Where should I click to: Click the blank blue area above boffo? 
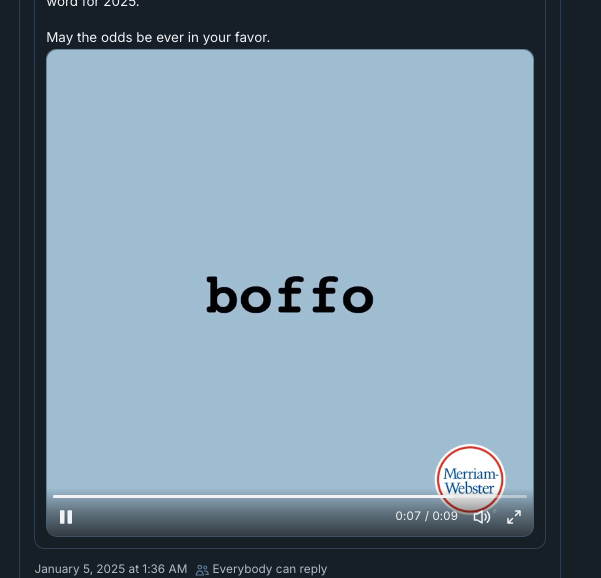point(290,161)
